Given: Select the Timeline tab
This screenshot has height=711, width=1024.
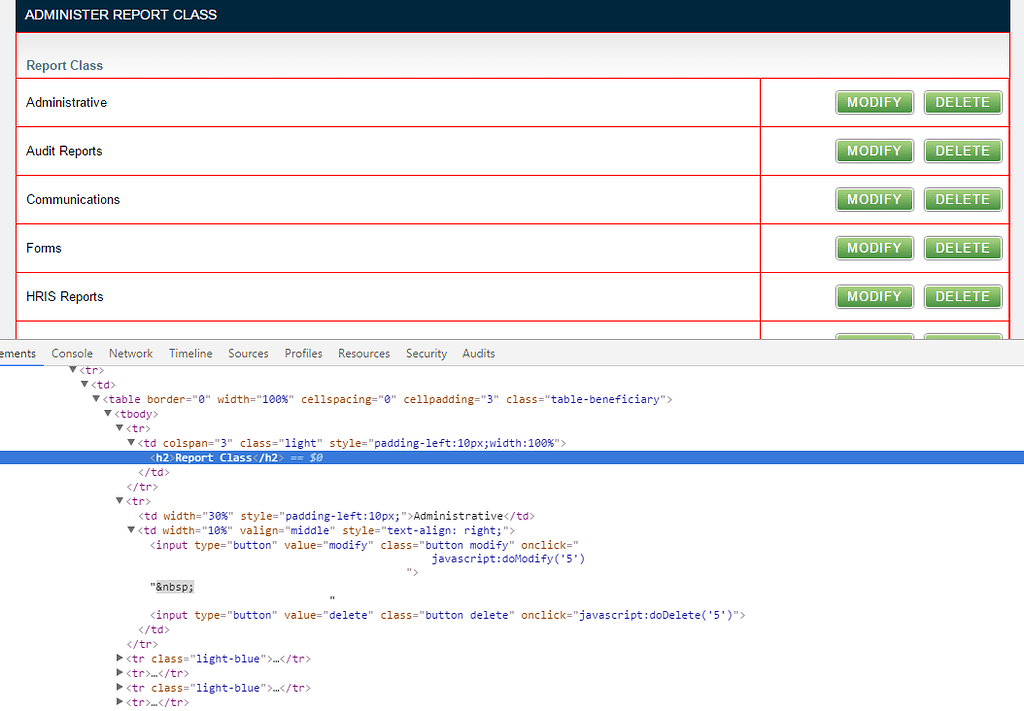Looking at the screenshot, I should [x=190, y=353].
